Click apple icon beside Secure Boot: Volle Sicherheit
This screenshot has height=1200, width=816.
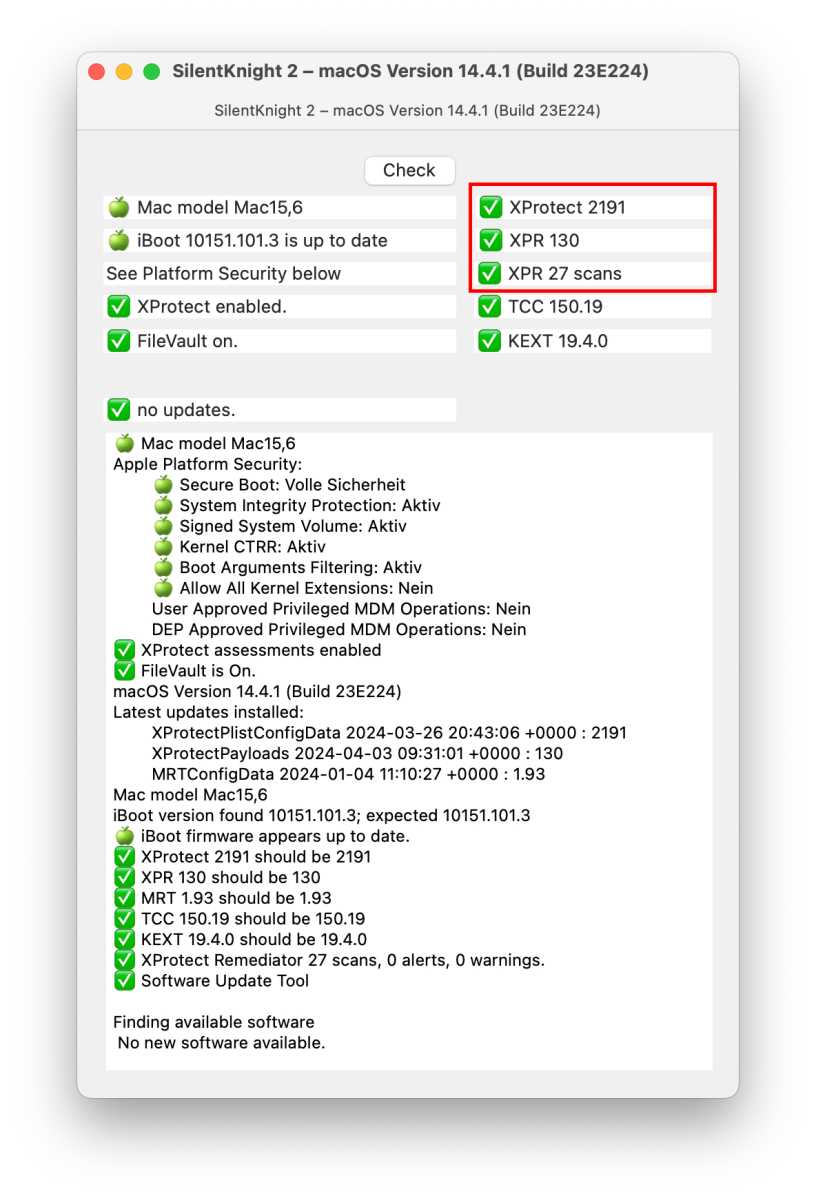(x=163, y=485)
